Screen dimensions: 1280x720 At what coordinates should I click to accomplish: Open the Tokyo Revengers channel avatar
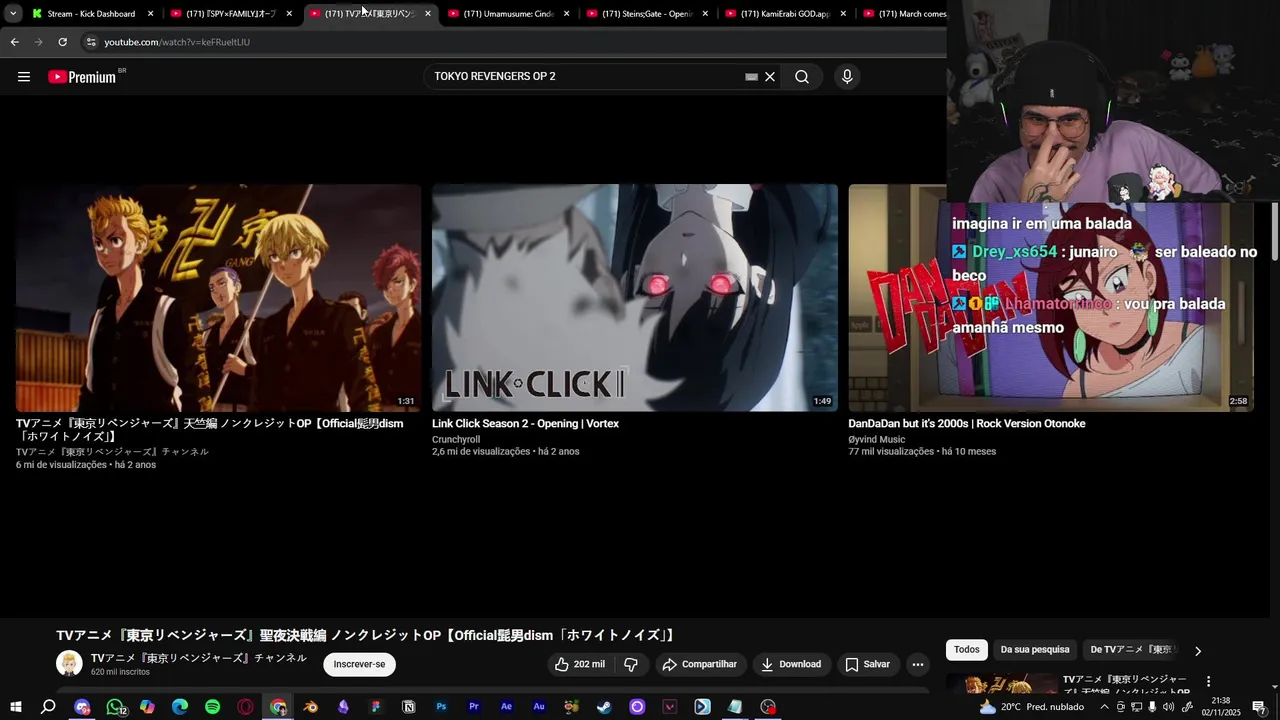[69, 664]
